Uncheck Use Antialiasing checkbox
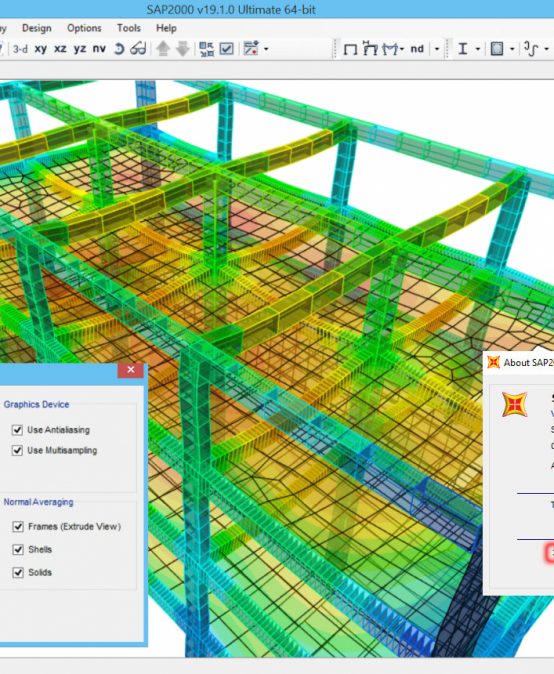Screen dimensions: 554x674 [17, 430]
